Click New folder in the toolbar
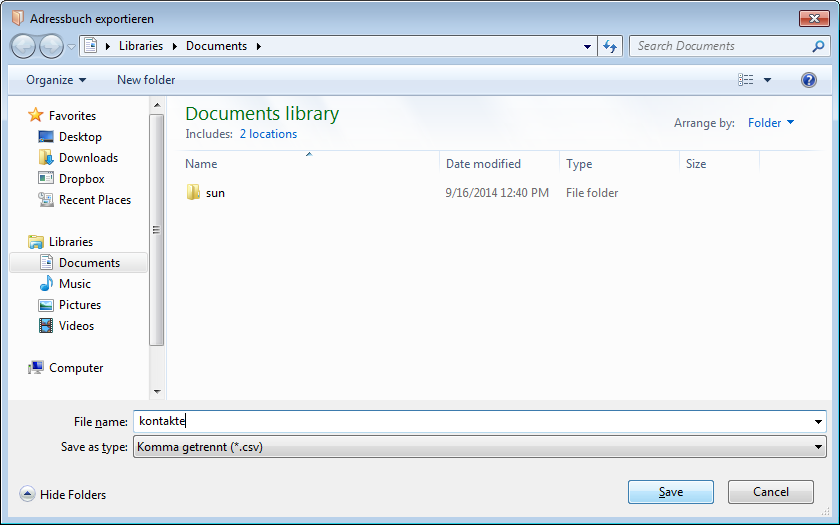This screenshot has height=525, width=840. 146,80
